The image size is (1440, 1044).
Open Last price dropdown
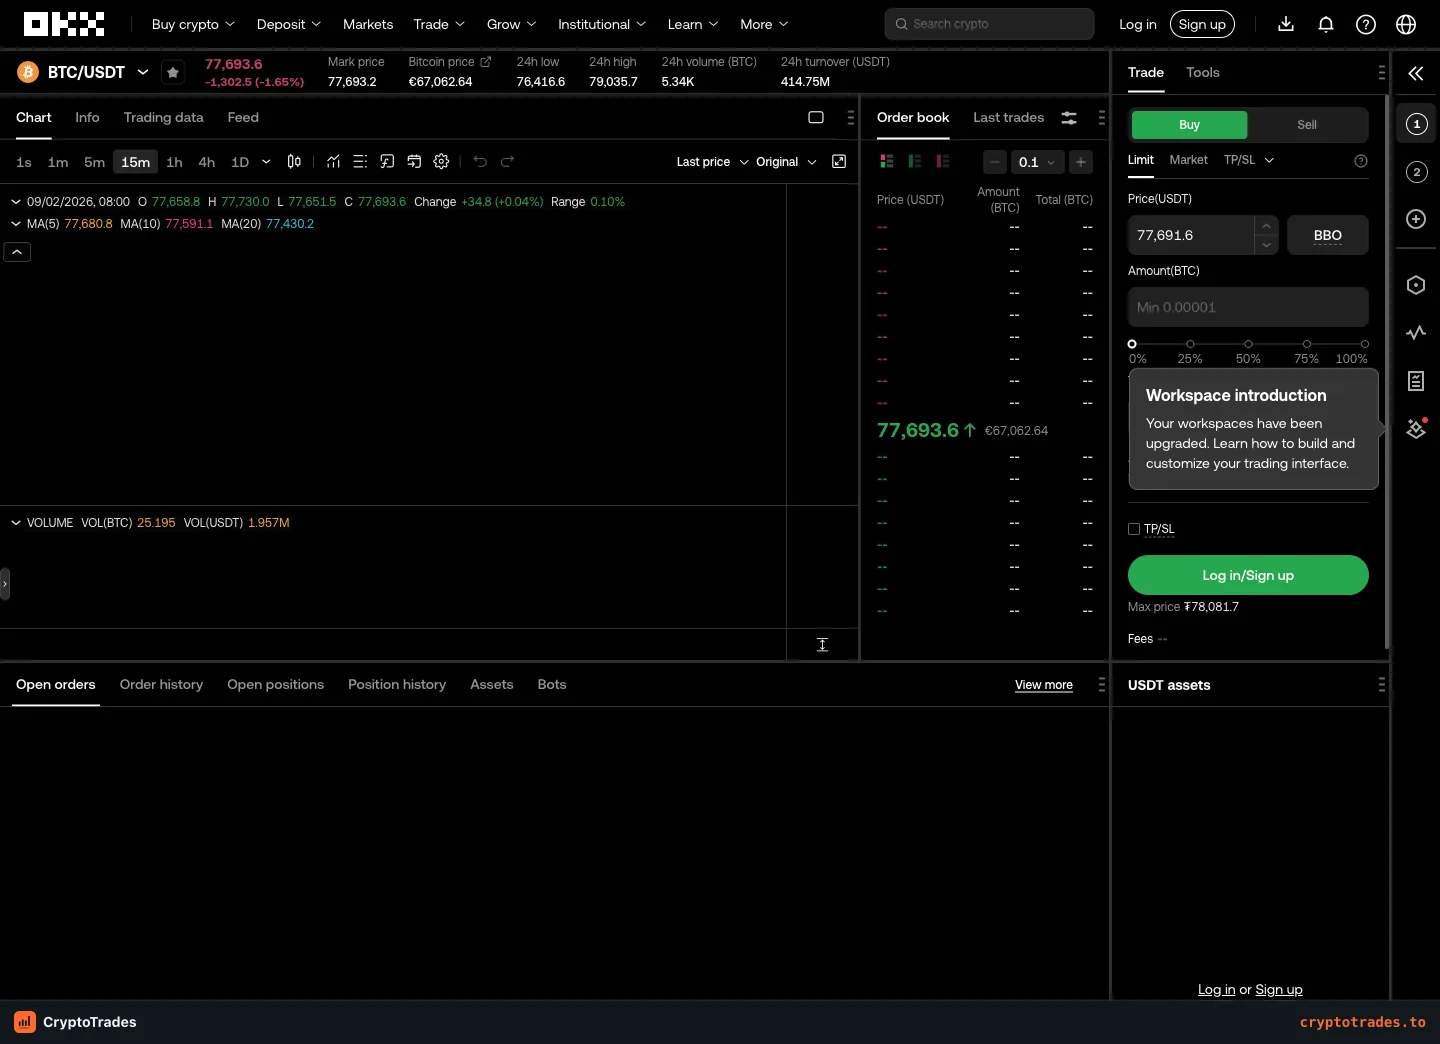712,162
